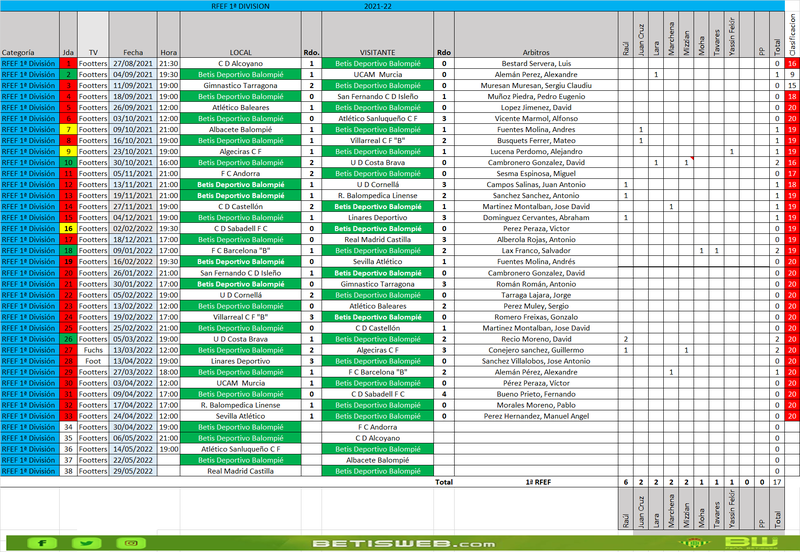Select referee 'Sesma Espinosa, Miguel'
The width and height of the screenshot is (800, 552).
pyautogui.click(x=536, y=173)
